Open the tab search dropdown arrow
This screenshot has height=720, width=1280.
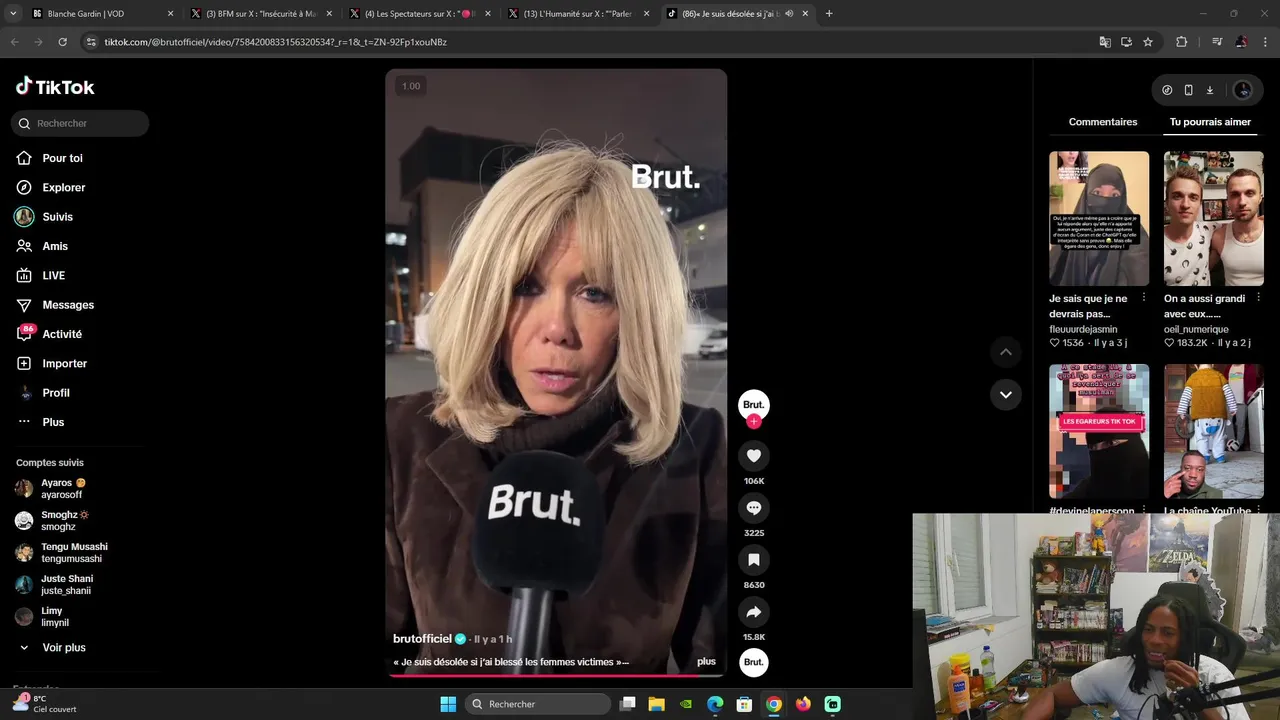(x=13, y=14)
